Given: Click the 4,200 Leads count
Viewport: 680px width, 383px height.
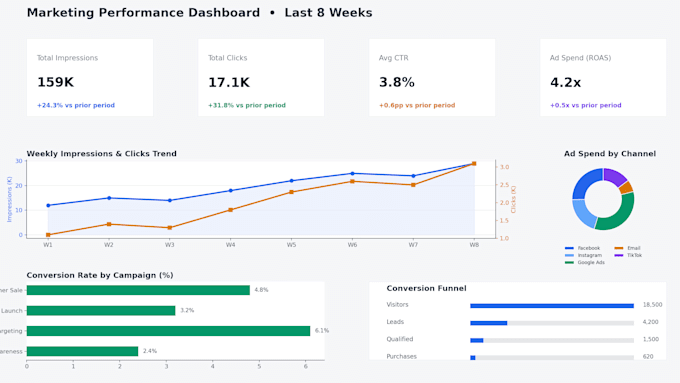Looking at the screenshot, I should click(x=651, y=322).
